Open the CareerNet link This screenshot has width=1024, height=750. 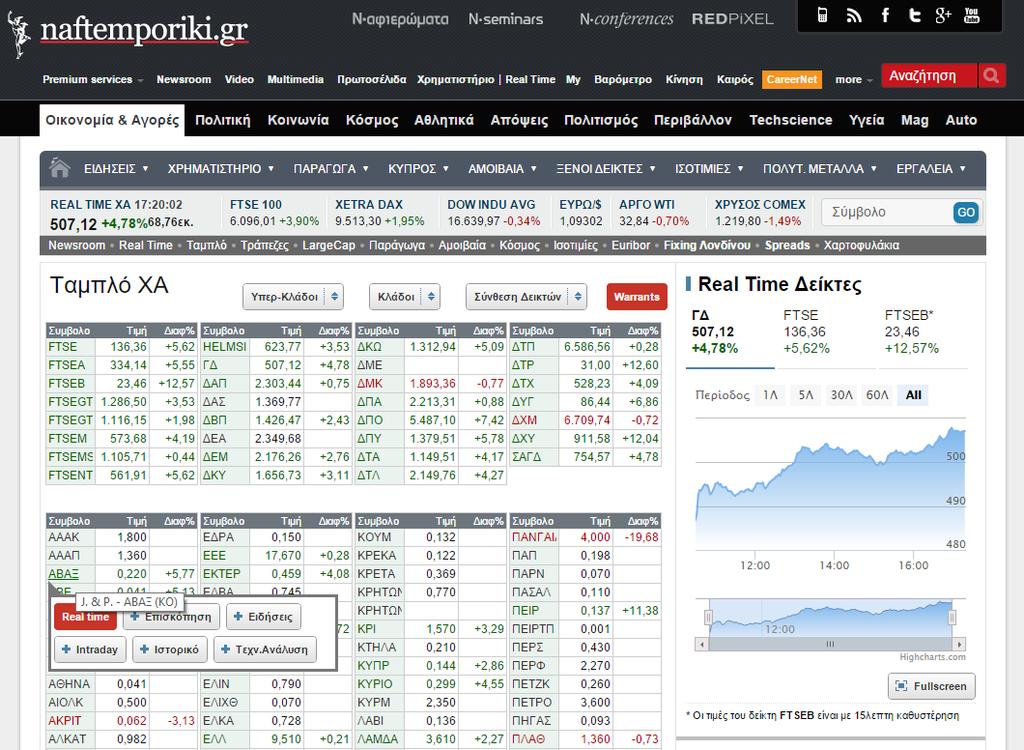coord(792,79)
